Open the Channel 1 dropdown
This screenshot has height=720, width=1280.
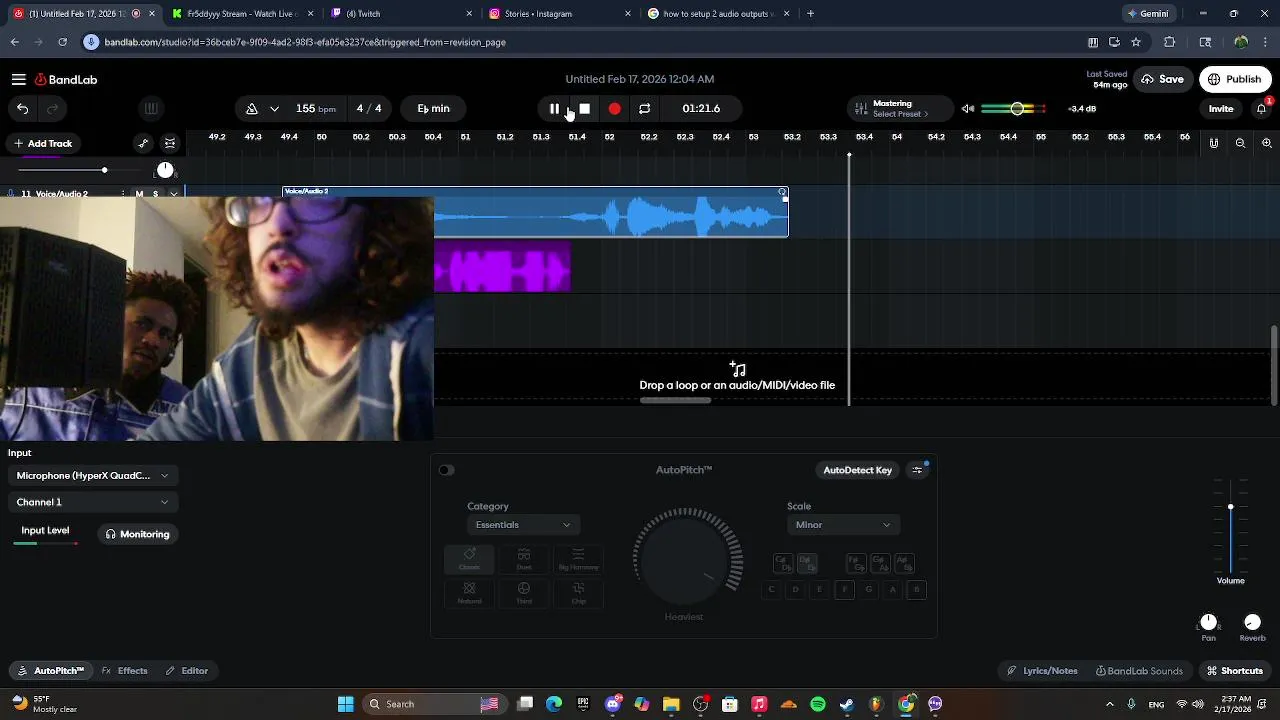pyautogui.click(x=92, y=502)
